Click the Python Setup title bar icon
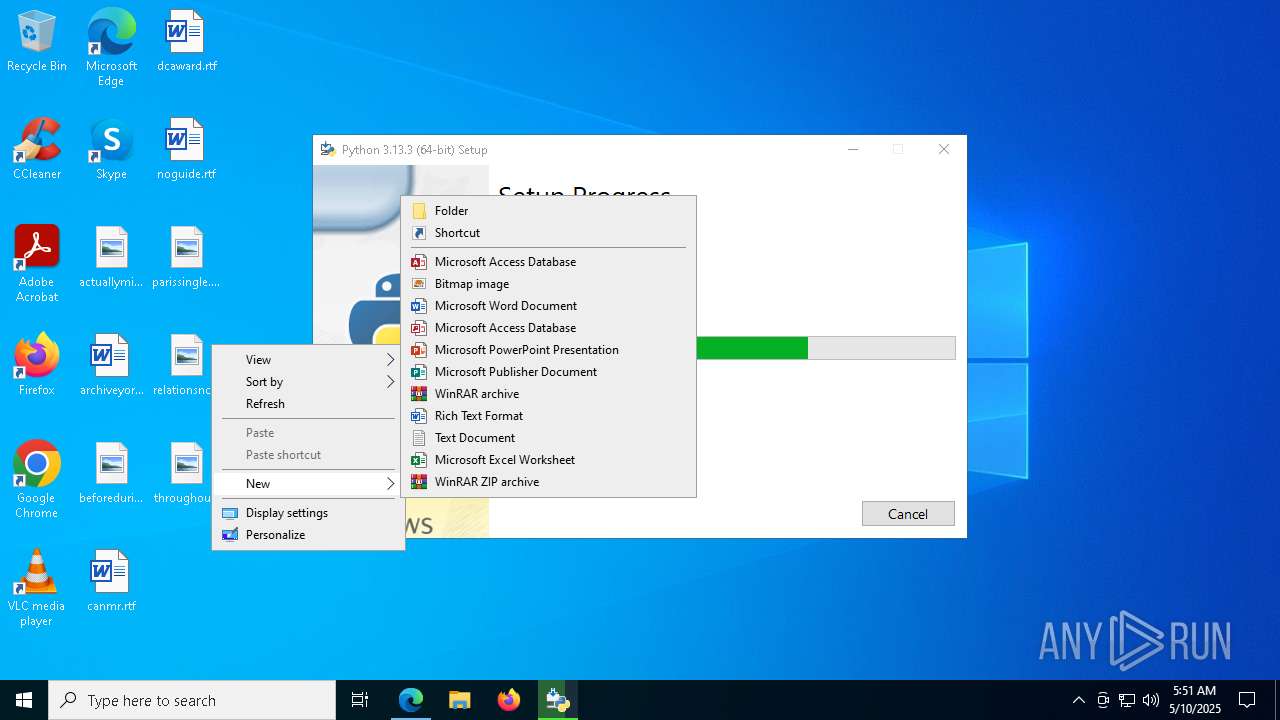1280x720 pixels. [x=327, y=150]
